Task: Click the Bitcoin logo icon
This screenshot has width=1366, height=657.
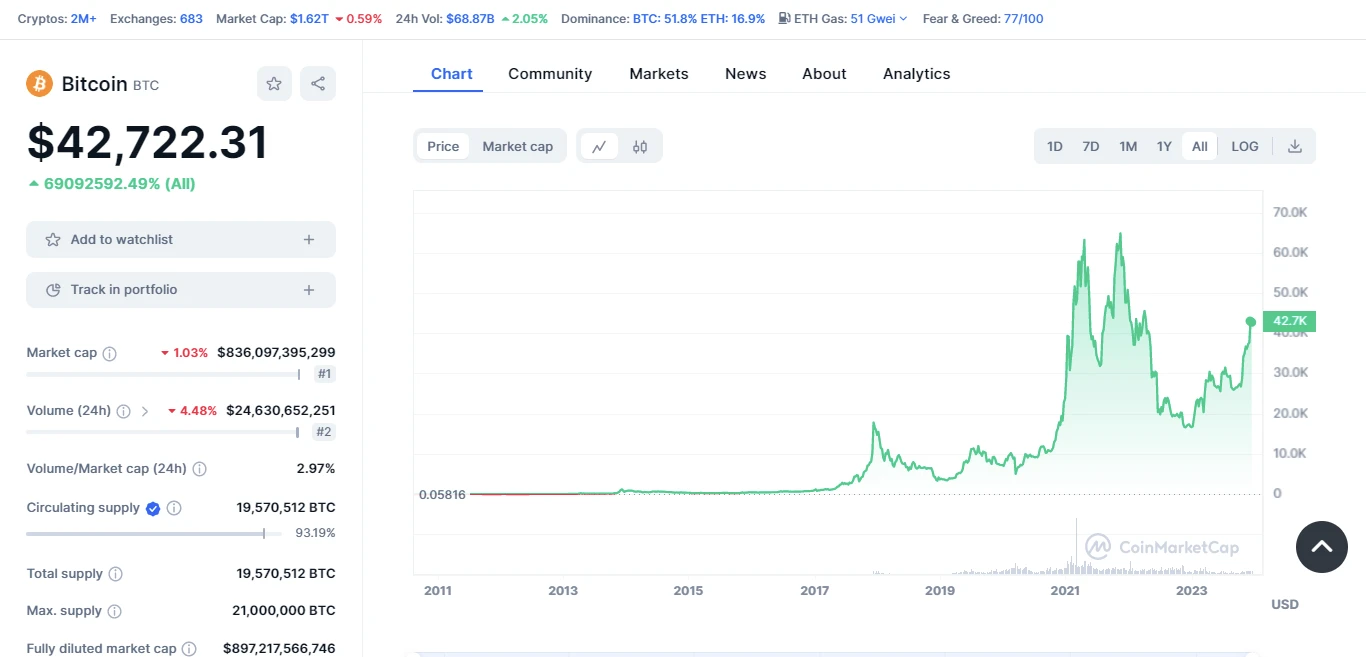Action: (x=40, y=84)
